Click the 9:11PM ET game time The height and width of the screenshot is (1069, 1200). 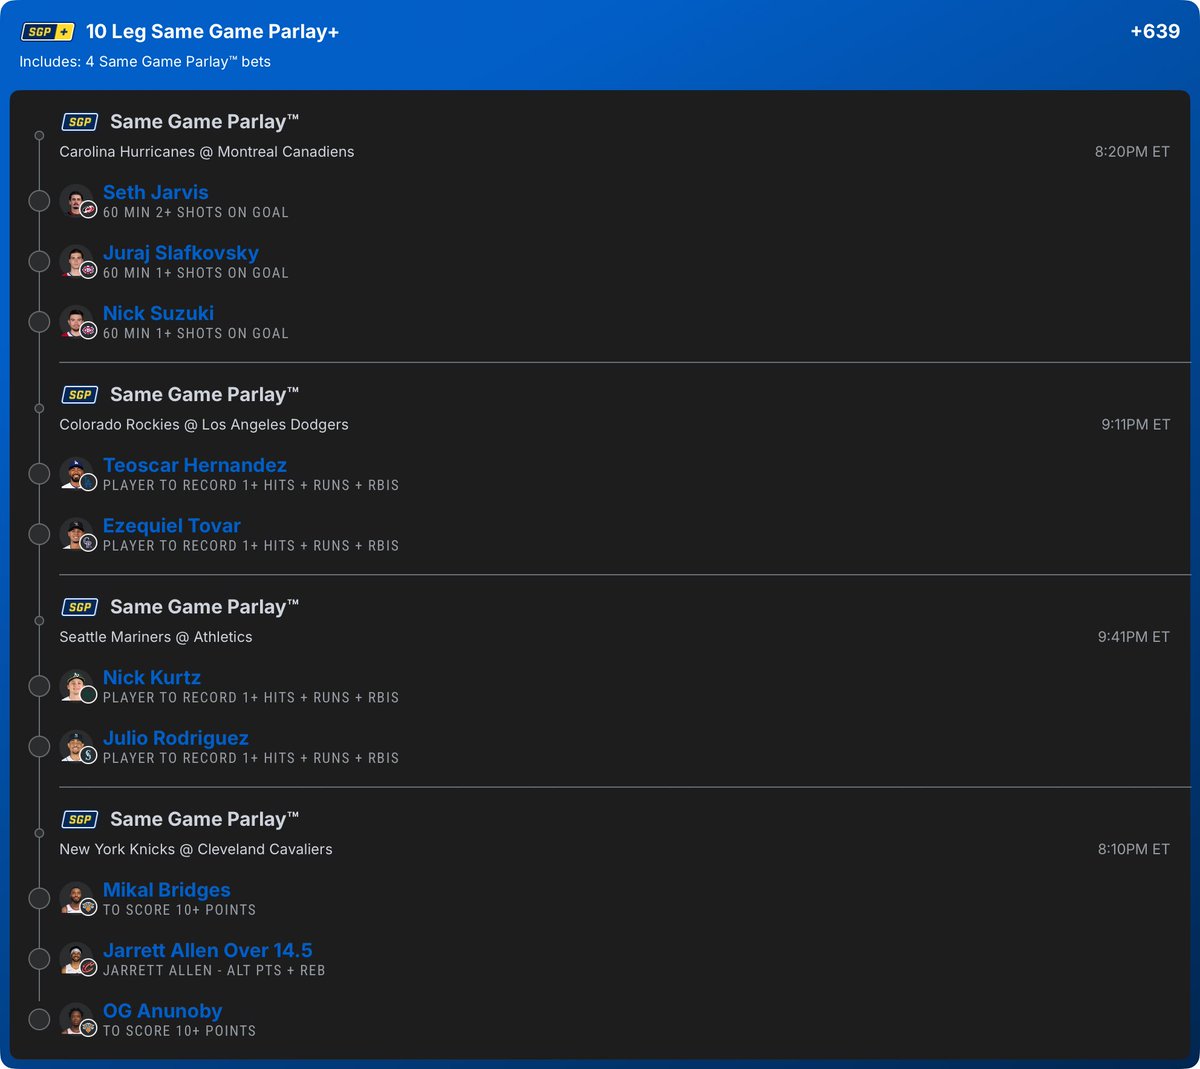pos(1135,425)
